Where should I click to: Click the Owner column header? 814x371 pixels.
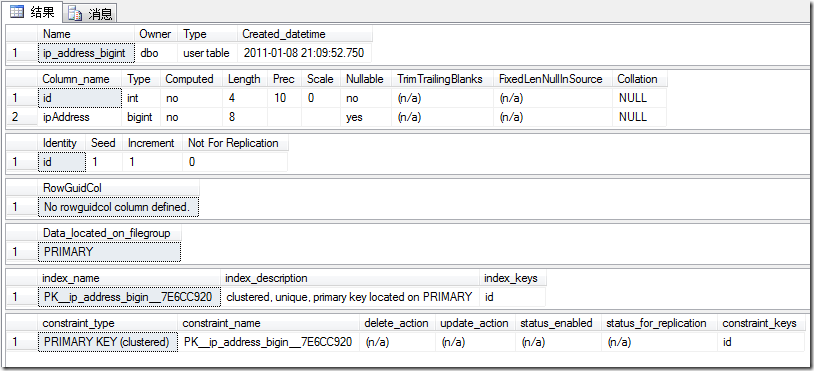pos(157,34)
